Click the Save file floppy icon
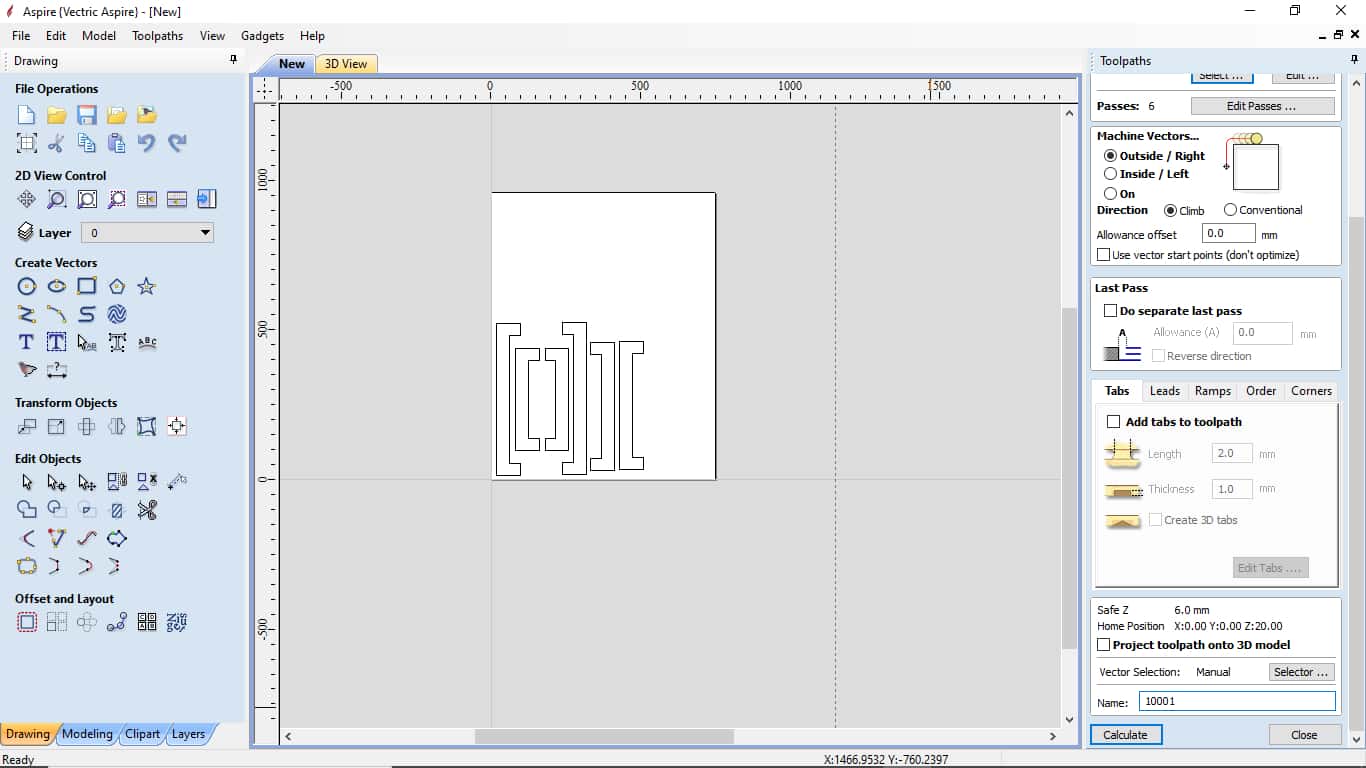The width and height of the screenshot is (1366, 768). coord(87,115)
